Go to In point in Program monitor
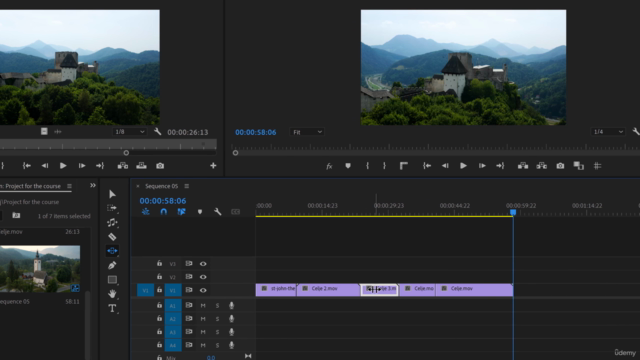Screen dimensions: 640x360 pos(427,166)
